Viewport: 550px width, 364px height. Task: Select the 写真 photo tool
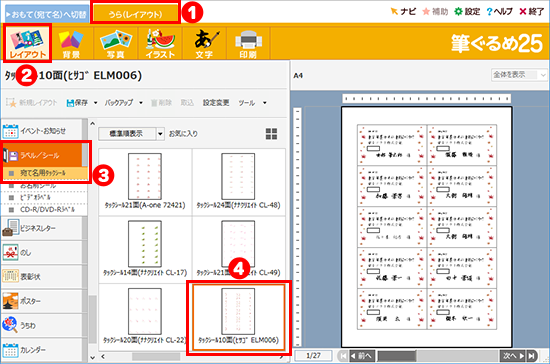point(115,43)
